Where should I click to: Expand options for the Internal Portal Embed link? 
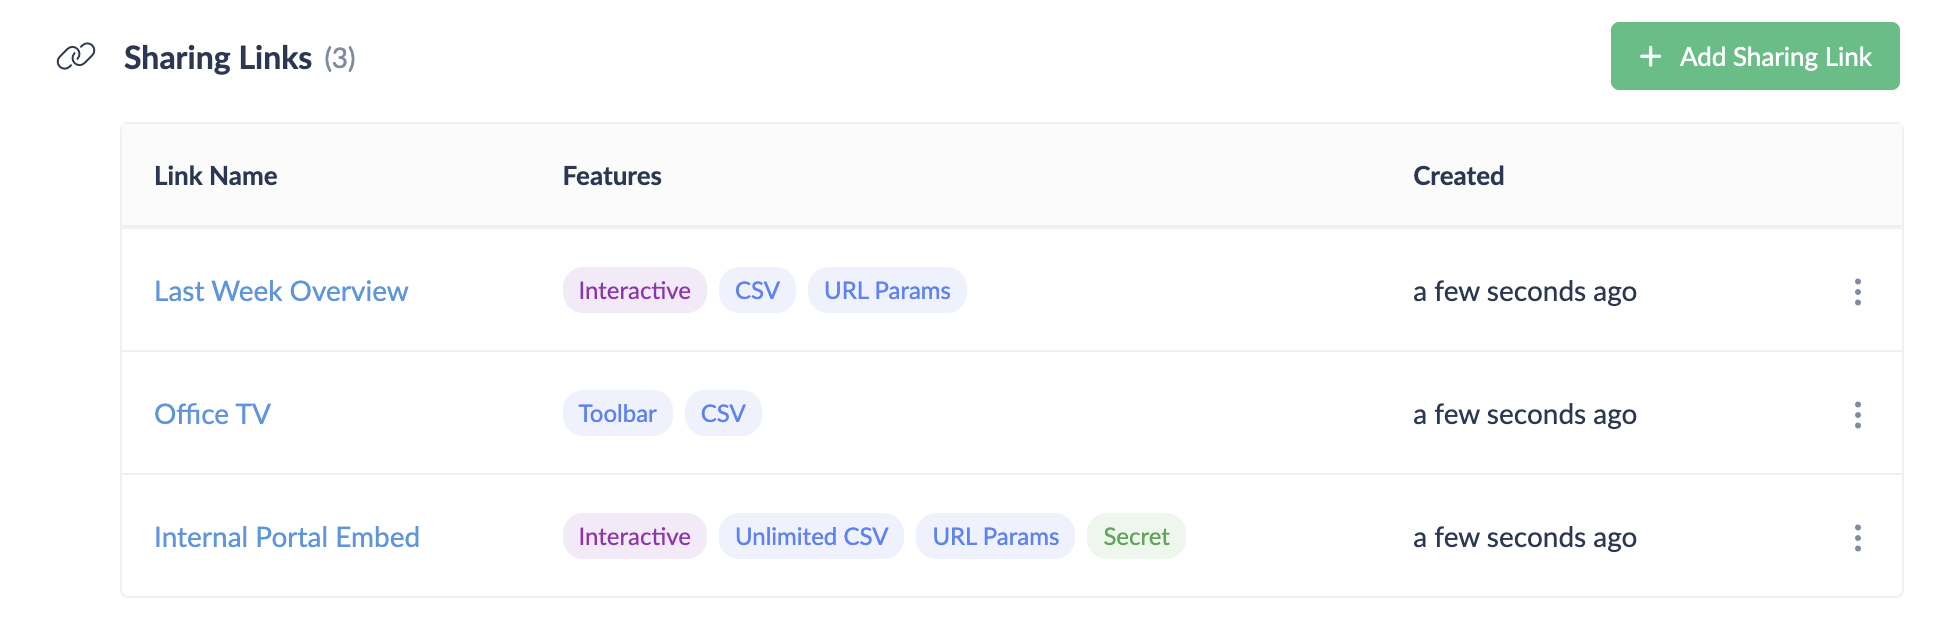tap(1857, 537)
